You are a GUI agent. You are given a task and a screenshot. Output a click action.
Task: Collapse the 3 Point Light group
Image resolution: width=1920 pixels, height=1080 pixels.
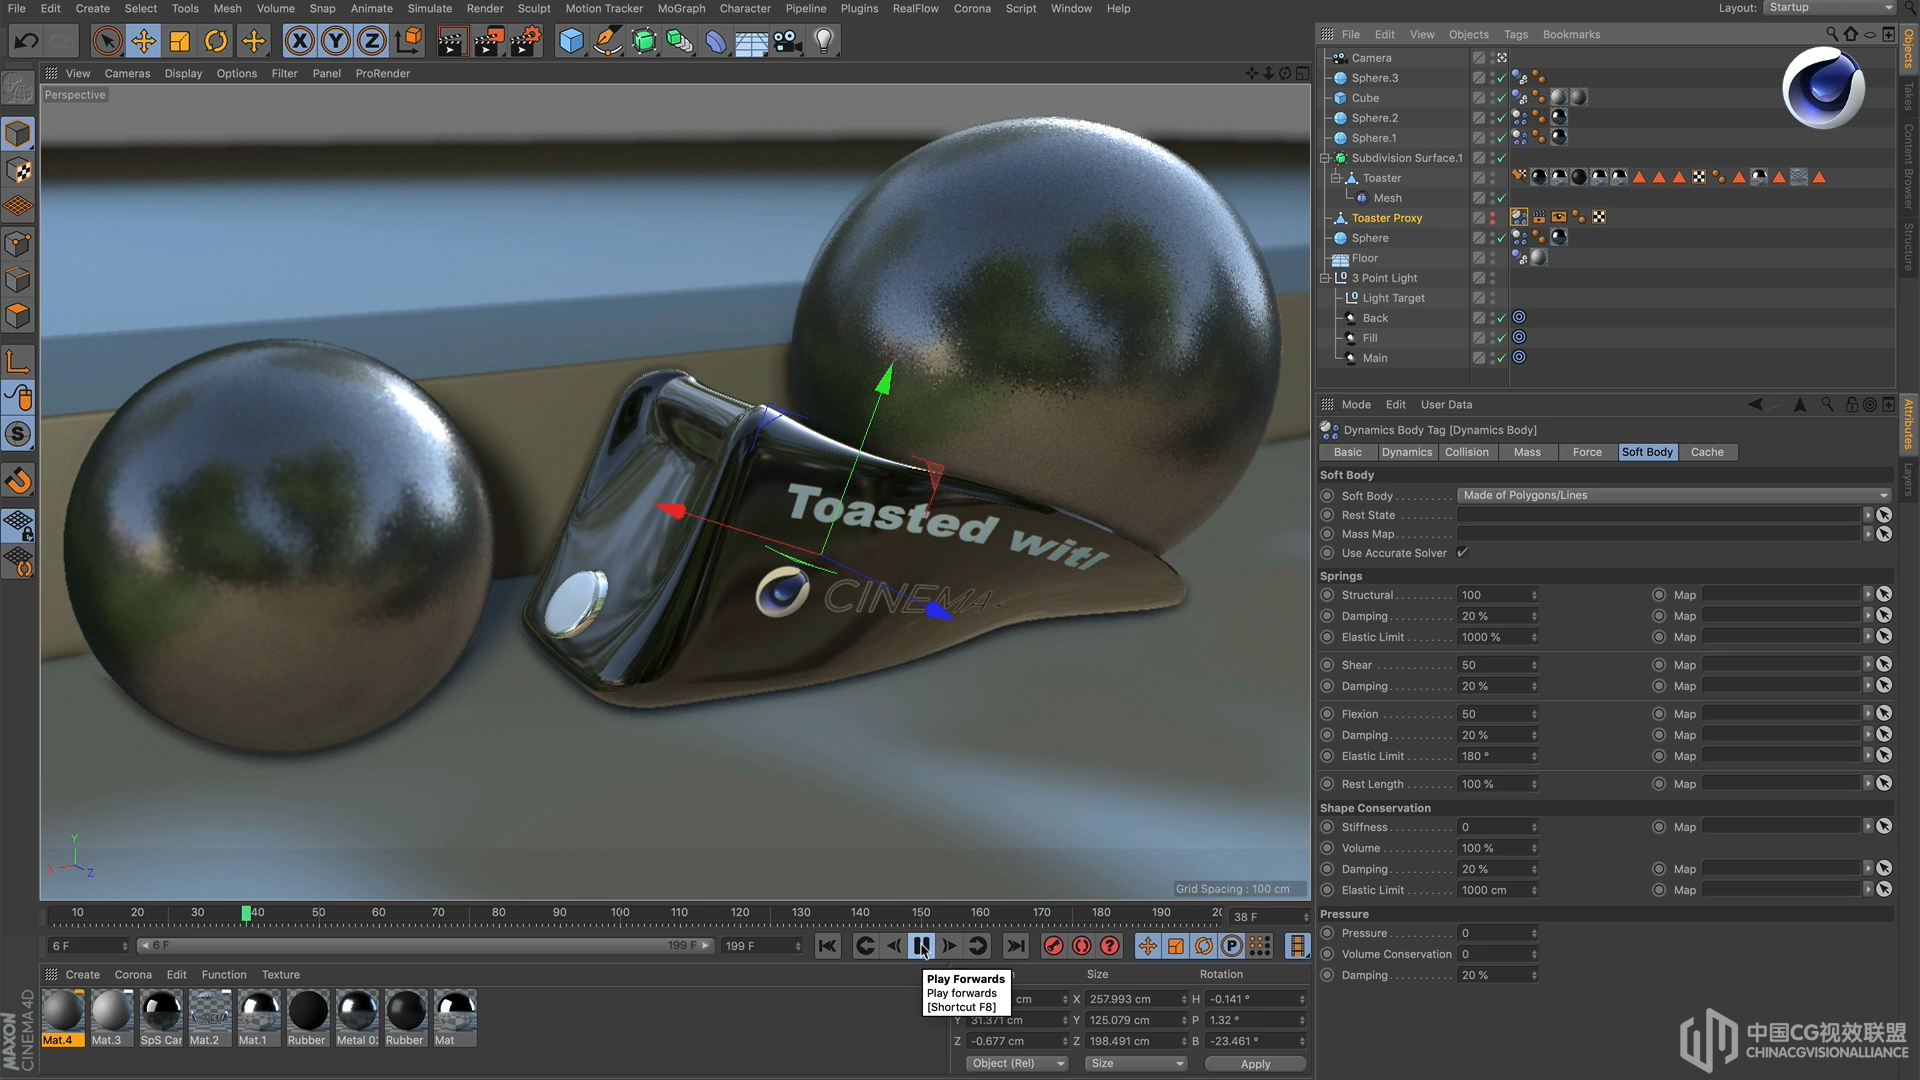(x=1325, y=278)
